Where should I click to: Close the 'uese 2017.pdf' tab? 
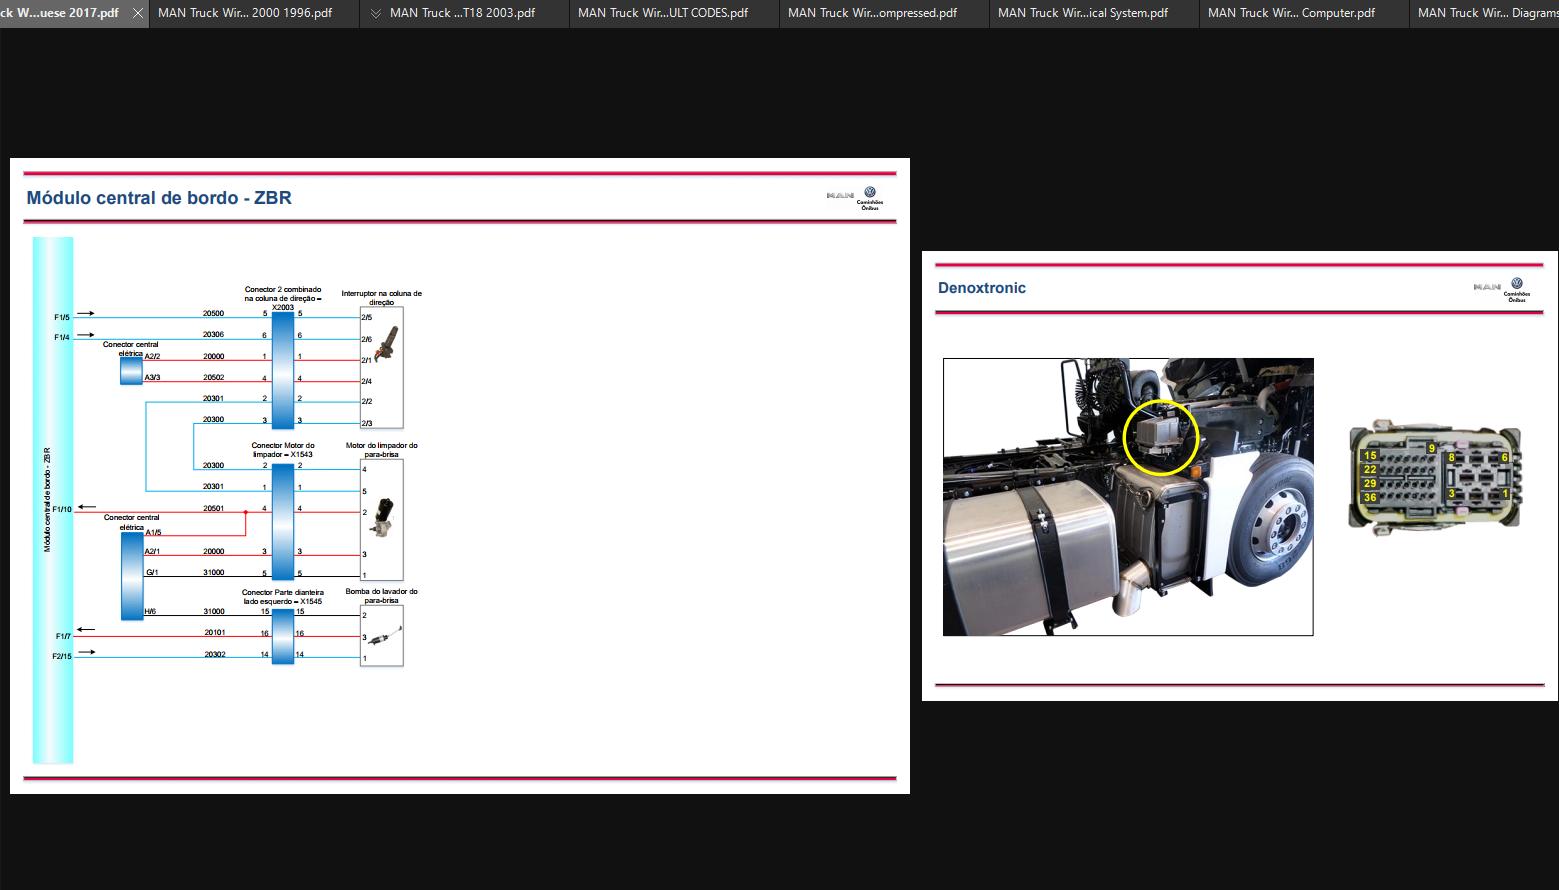[x=138, y=13]
